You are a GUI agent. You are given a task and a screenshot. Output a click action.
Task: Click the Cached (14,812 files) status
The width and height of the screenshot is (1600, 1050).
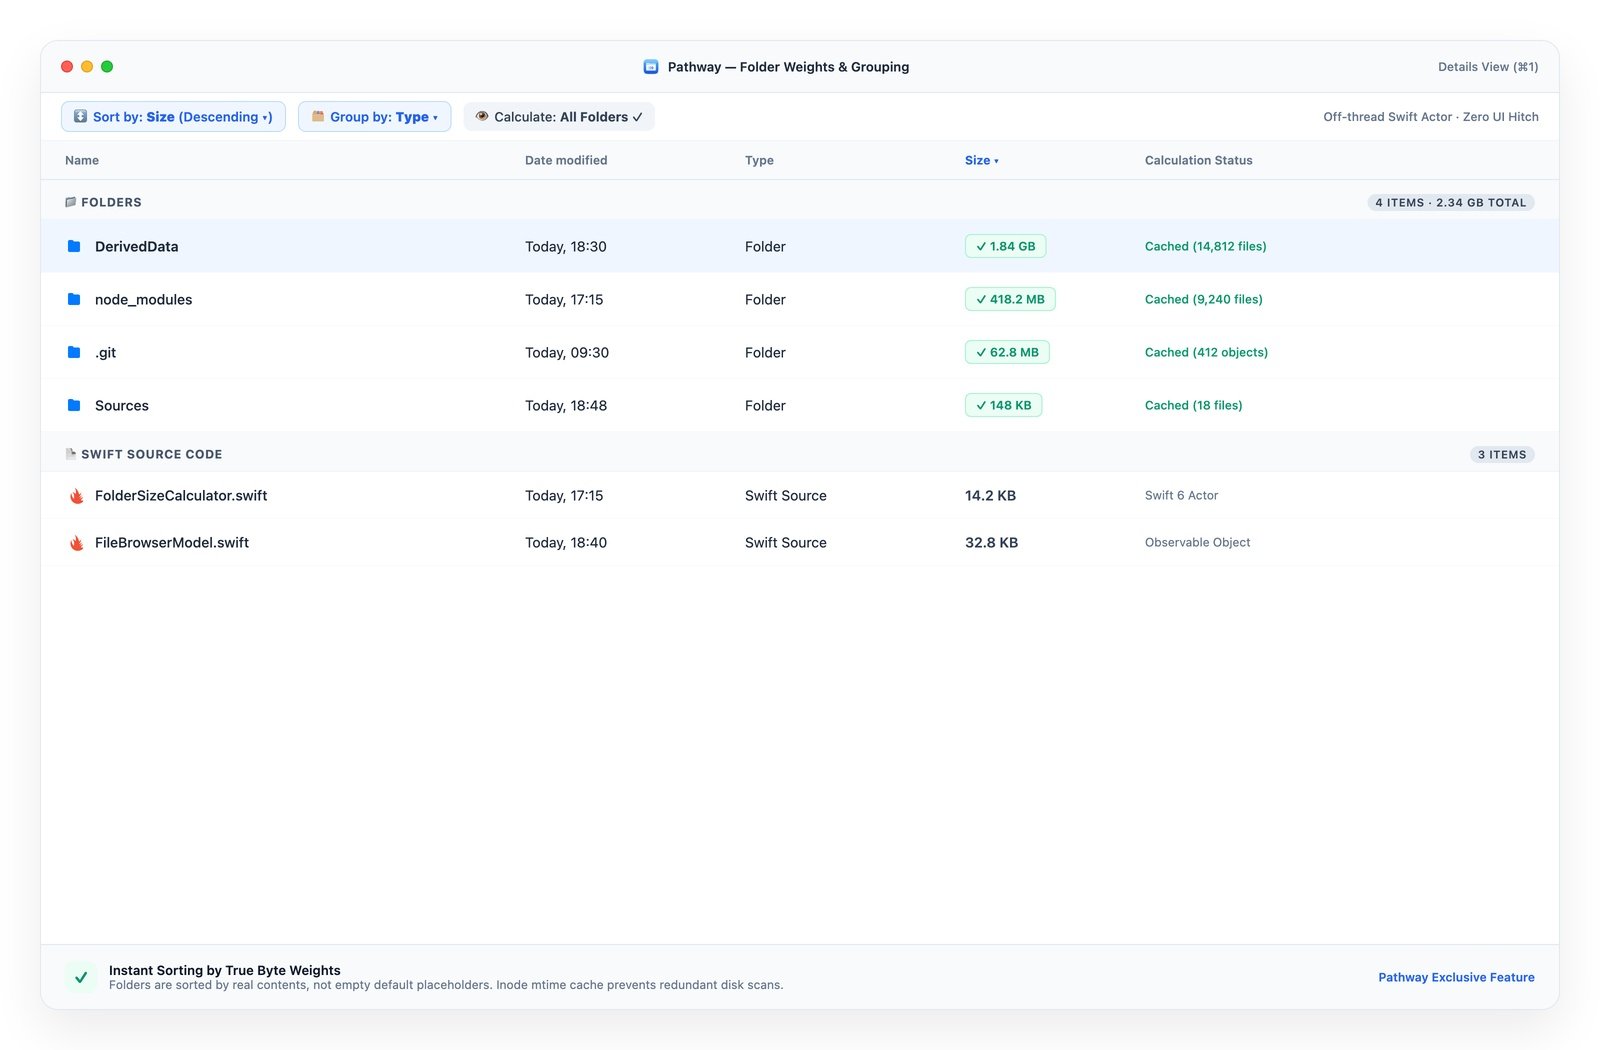1205,246
